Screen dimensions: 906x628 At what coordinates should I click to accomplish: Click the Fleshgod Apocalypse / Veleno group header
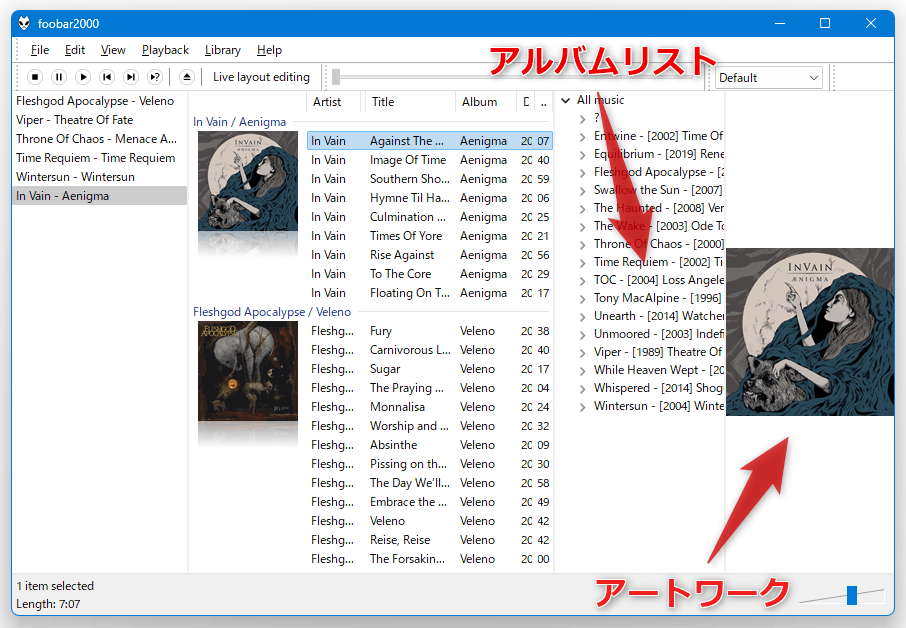pos(272,312)
